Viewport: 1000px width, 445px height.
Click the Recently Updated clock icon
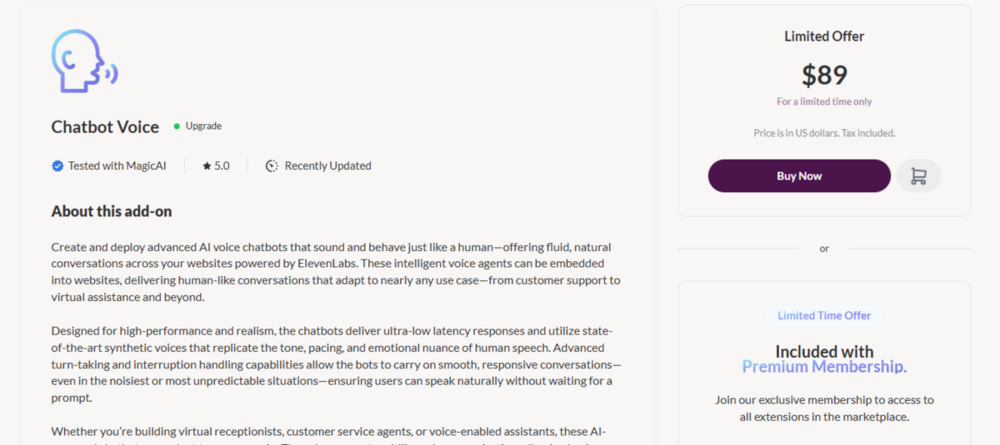(x=272, y=166)
